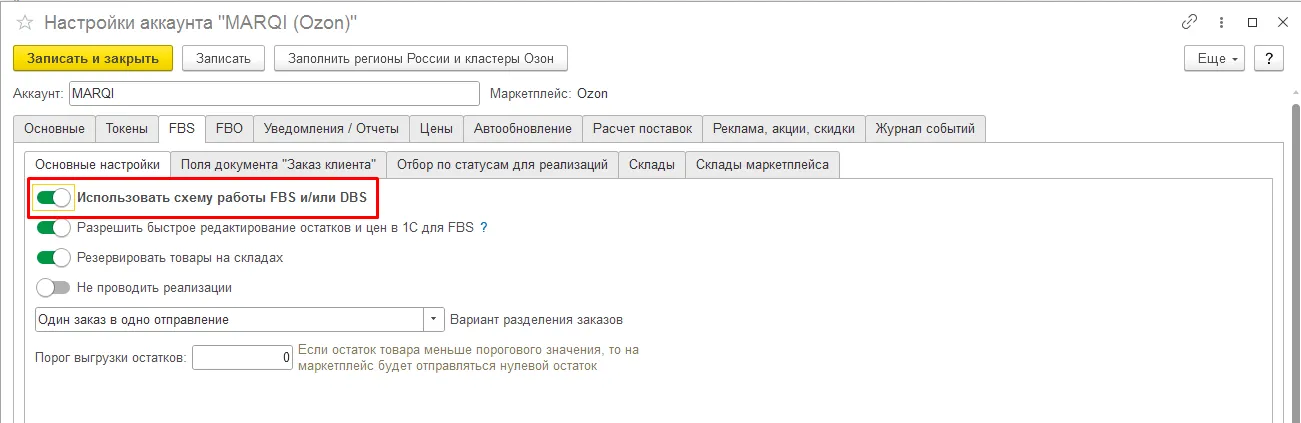
Task: Go to 'Поля документа "Заказ клиента"' sub-tab
Action: pos(278,165)
